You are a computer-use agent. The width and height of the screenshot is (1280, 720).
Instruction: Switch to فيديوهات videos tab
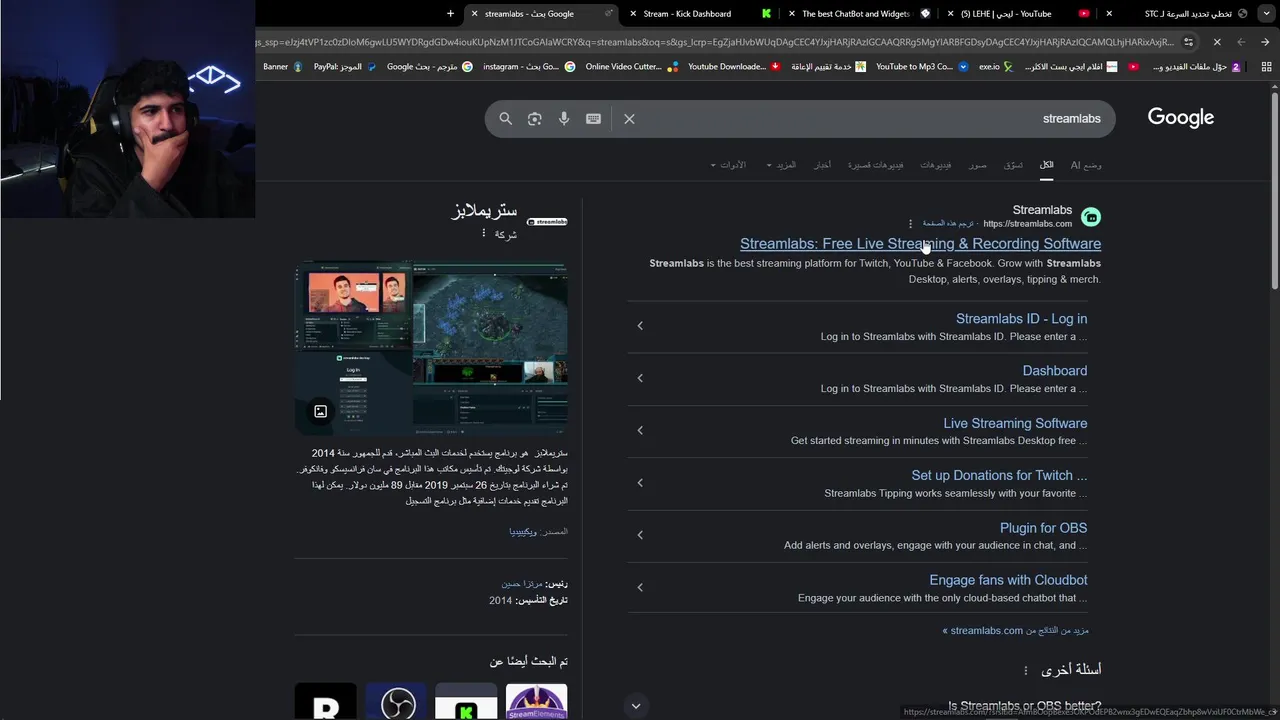[x=936, y=165]
